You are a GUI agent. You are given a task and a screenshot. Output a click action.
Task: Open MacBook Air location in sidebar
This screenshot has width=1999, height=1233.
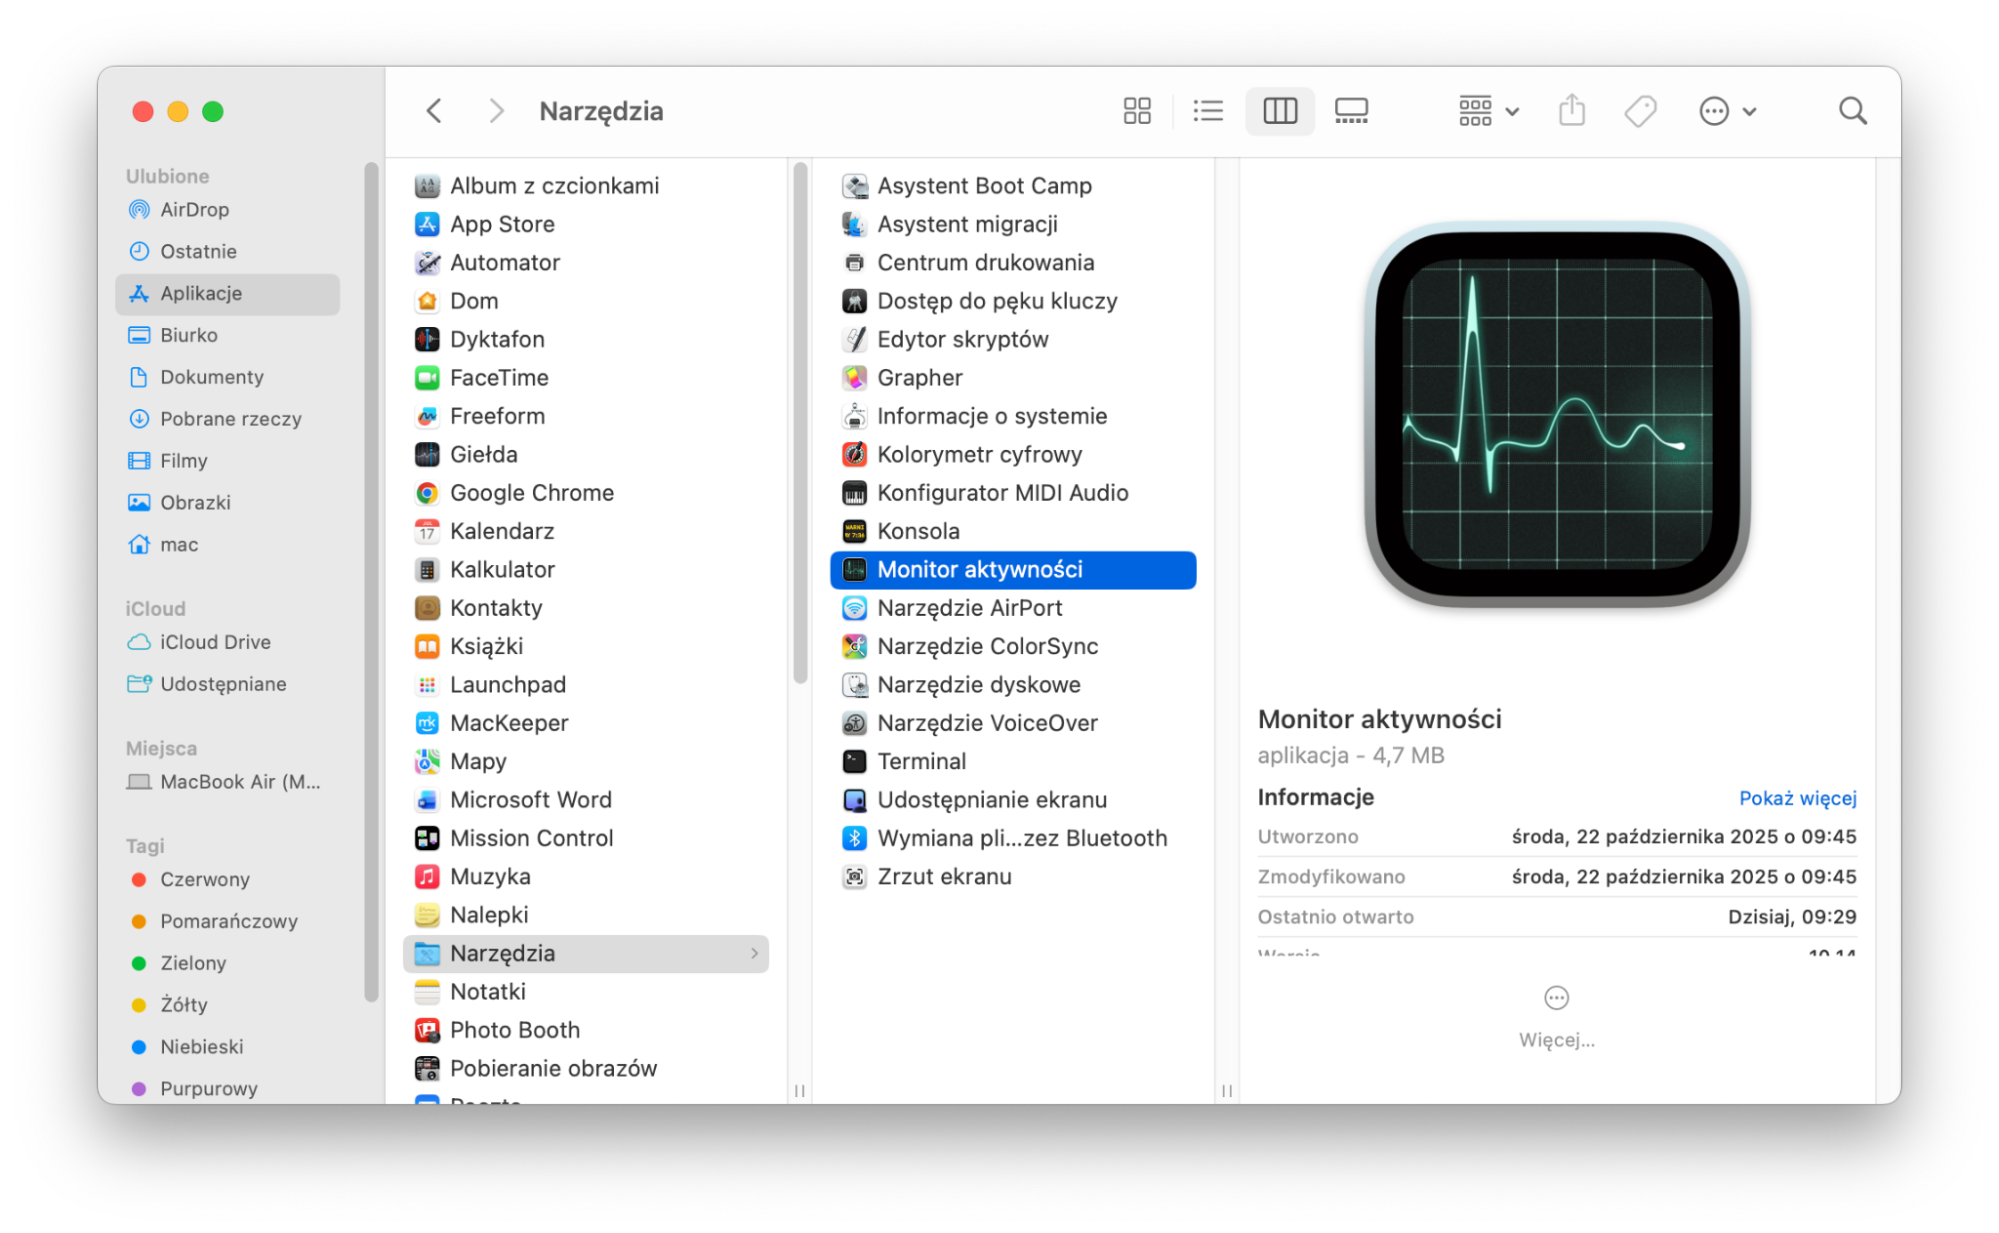tap(228, 782)
